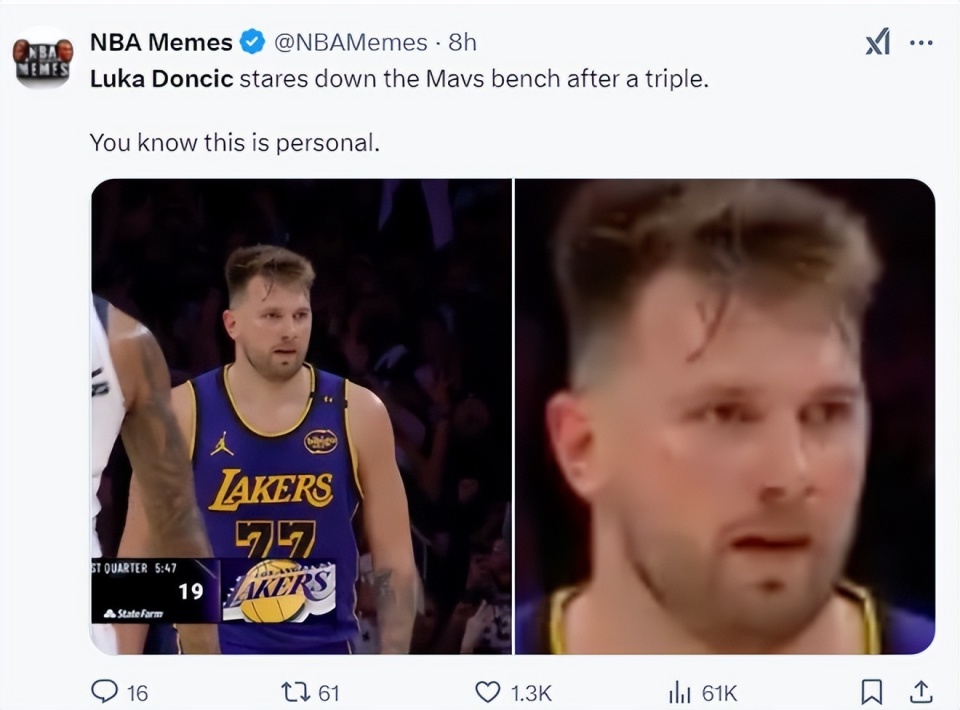Click the like count "1.3K"
This screenshot has height=710, width=960.
coord(530,692)
